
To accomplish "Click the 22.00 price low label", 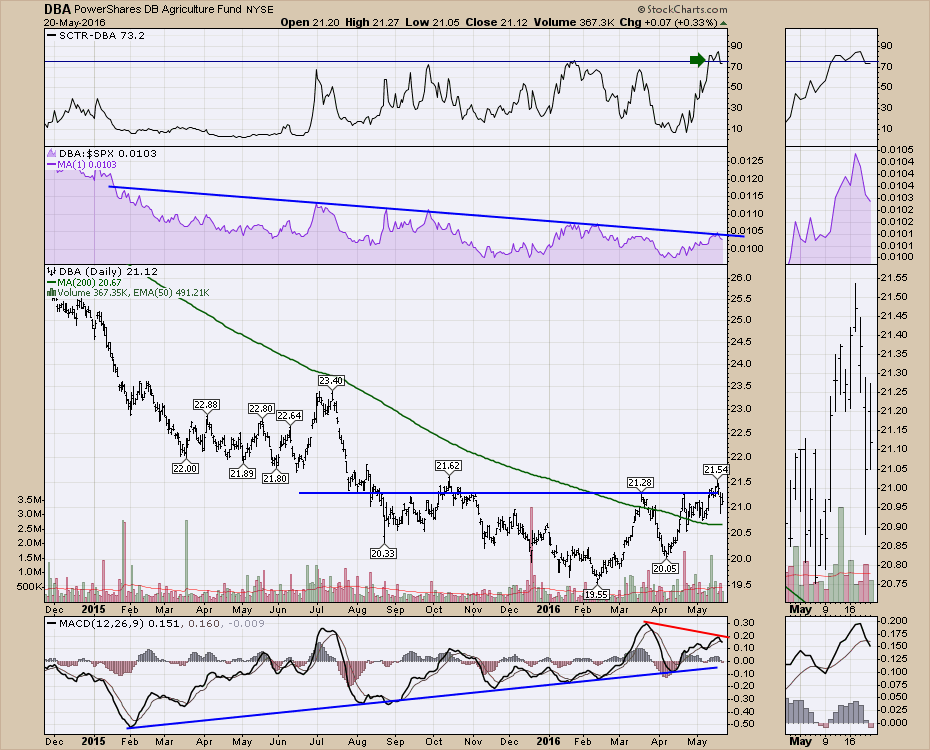I will click(x=185, y=468).
